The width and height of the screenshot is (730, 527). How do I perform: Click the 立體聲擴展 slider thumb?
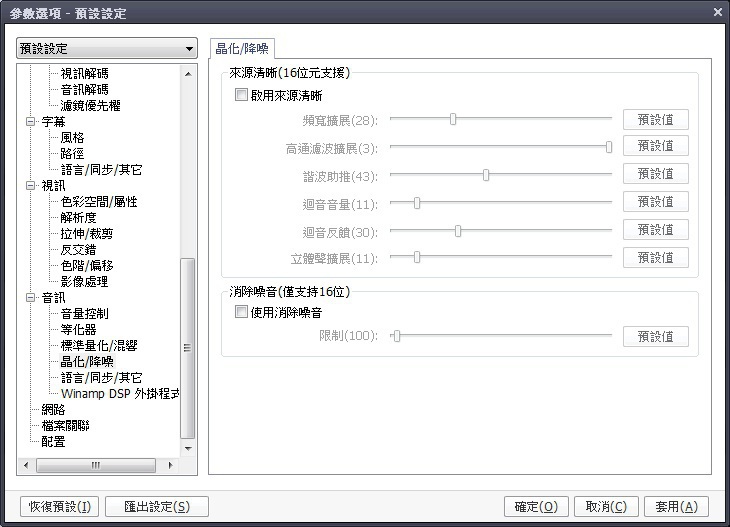pyautogui.click(x=417, y=257)
